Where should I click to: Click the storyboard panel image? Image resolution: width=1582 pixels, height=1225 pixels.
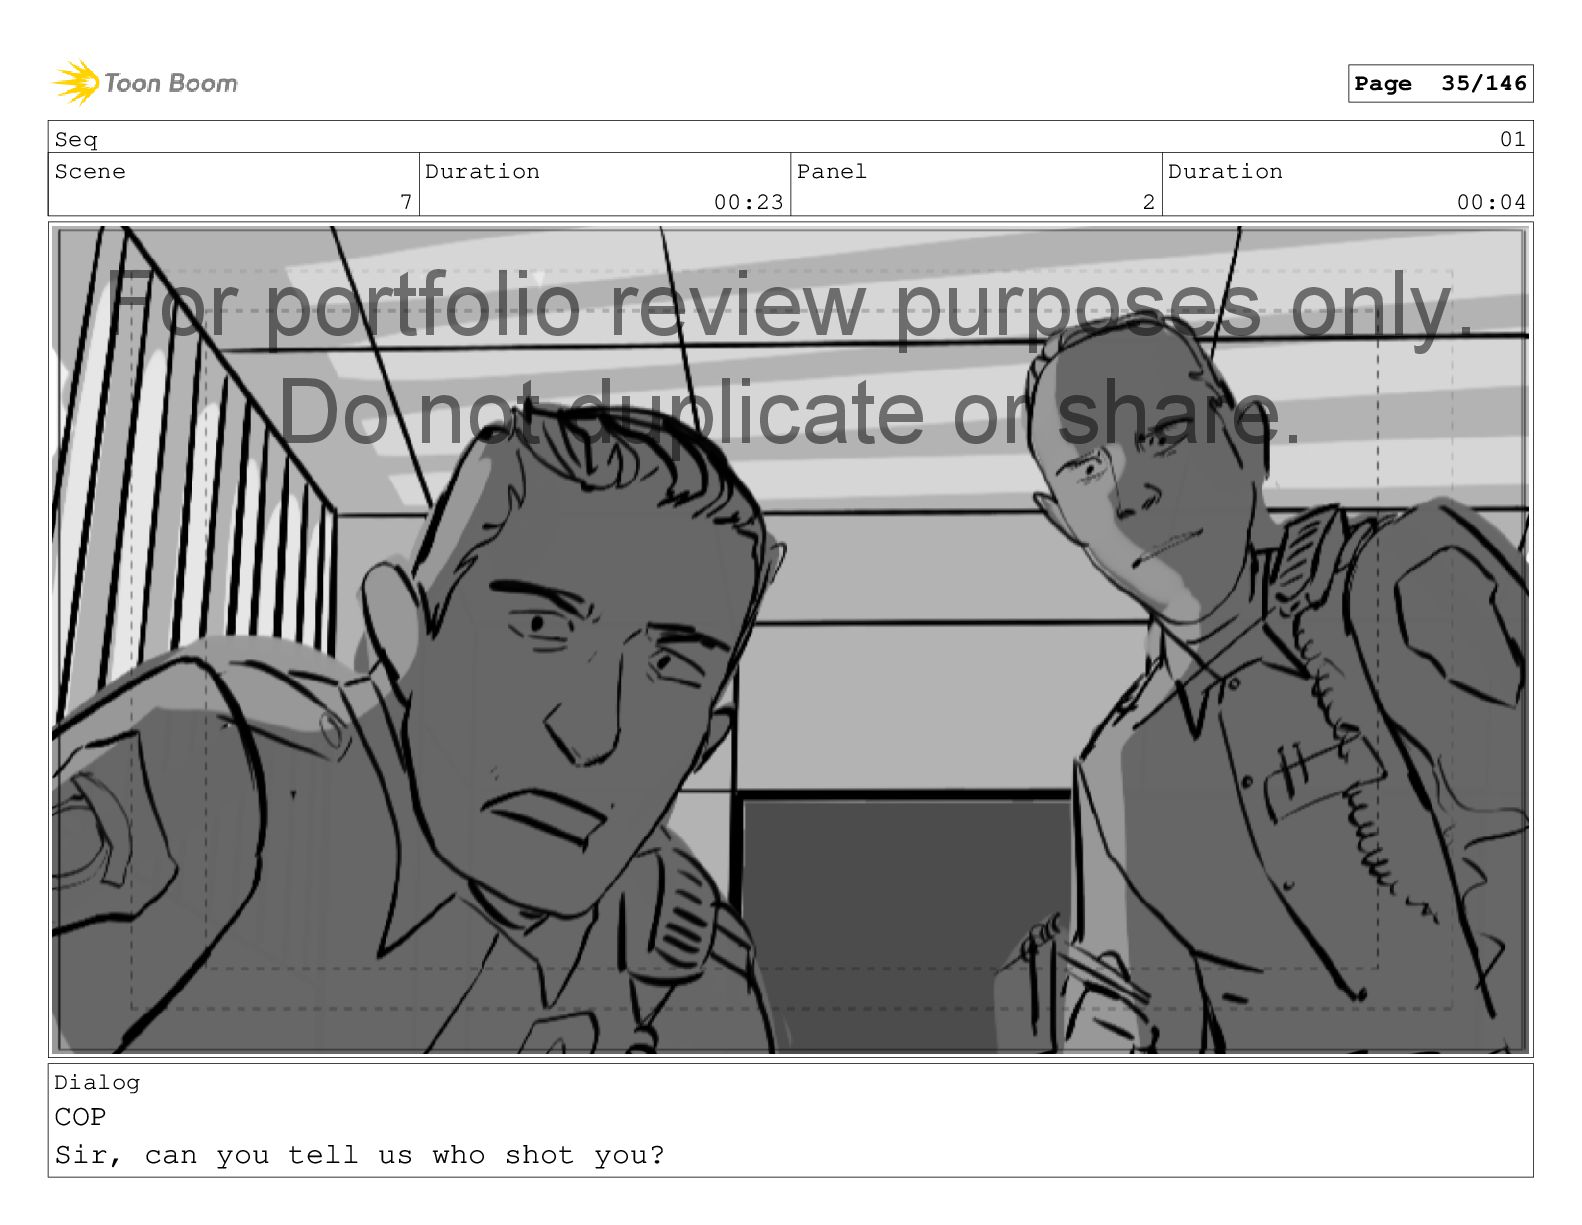pyautogui.click(x=790, y=640)
